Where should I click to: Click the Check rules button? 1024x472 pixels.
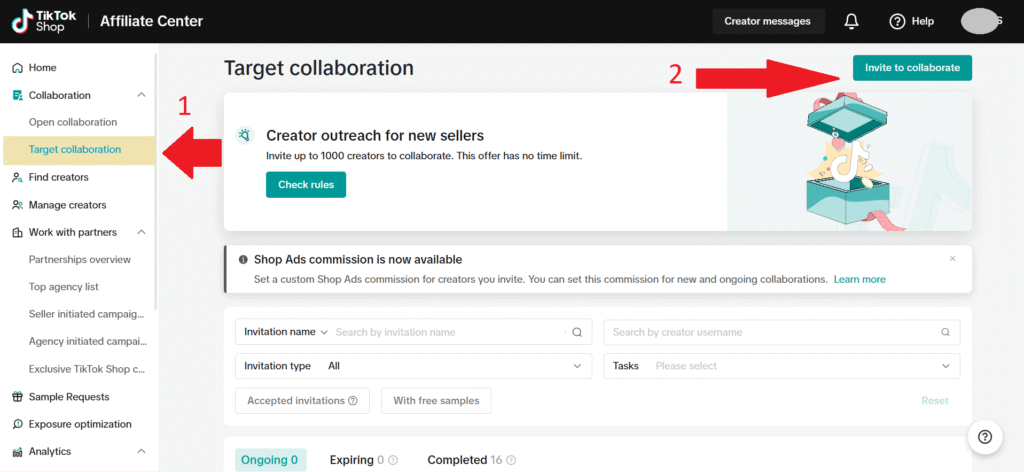pyautogui.click(x=305, y=185)
